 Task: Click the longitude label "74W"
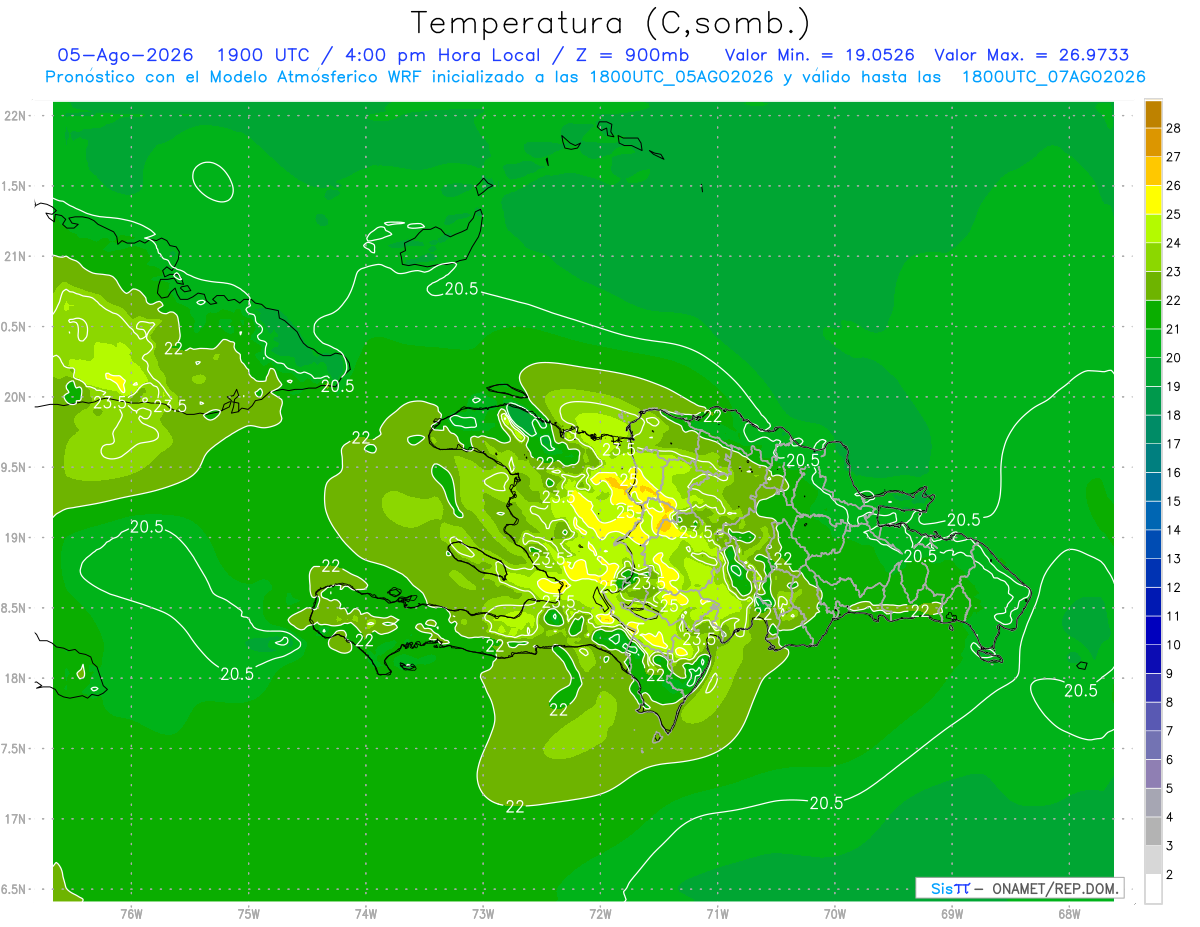coord(366,913)
